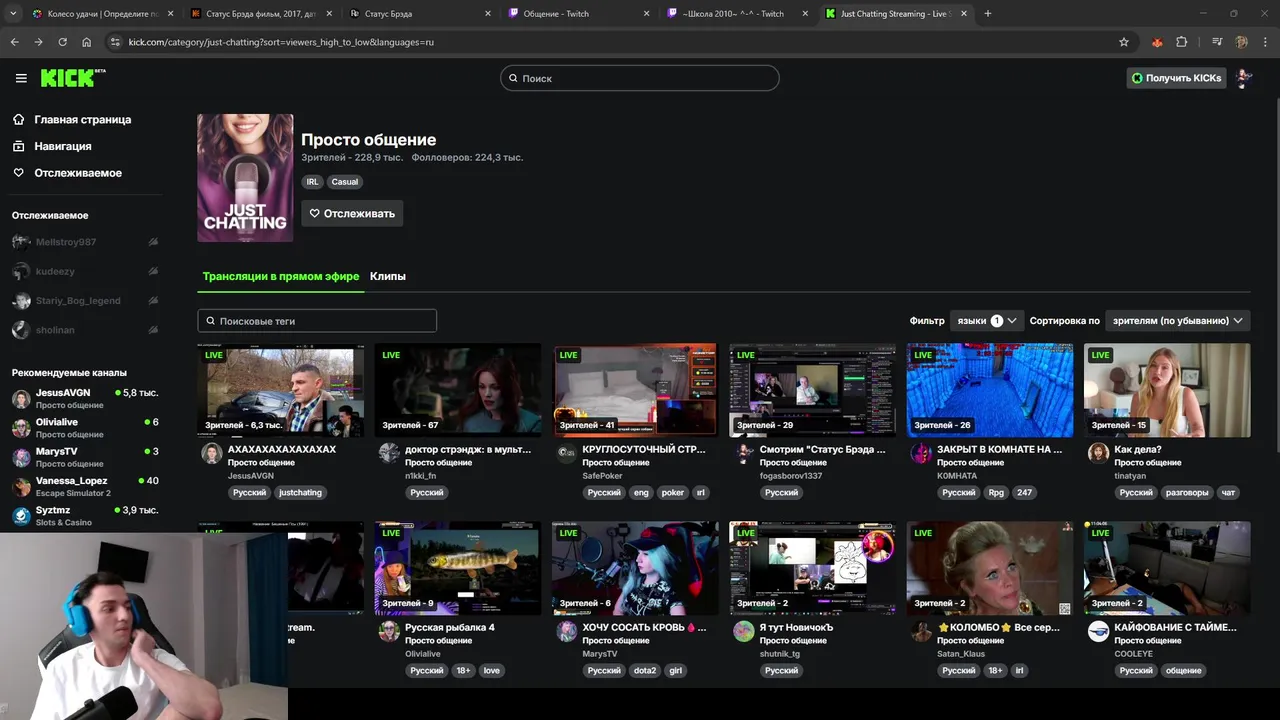Click the heart icon beside Отслеживаемое
This screenshot has height=720, width=1280.
[x=19, y=173]
